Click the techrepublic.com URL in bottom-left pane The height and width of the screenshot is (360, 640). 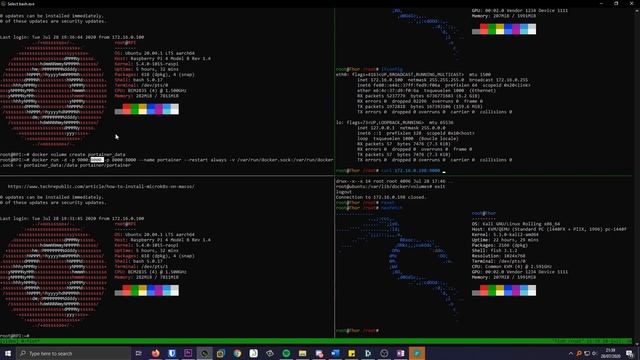[x=101, y=187]
